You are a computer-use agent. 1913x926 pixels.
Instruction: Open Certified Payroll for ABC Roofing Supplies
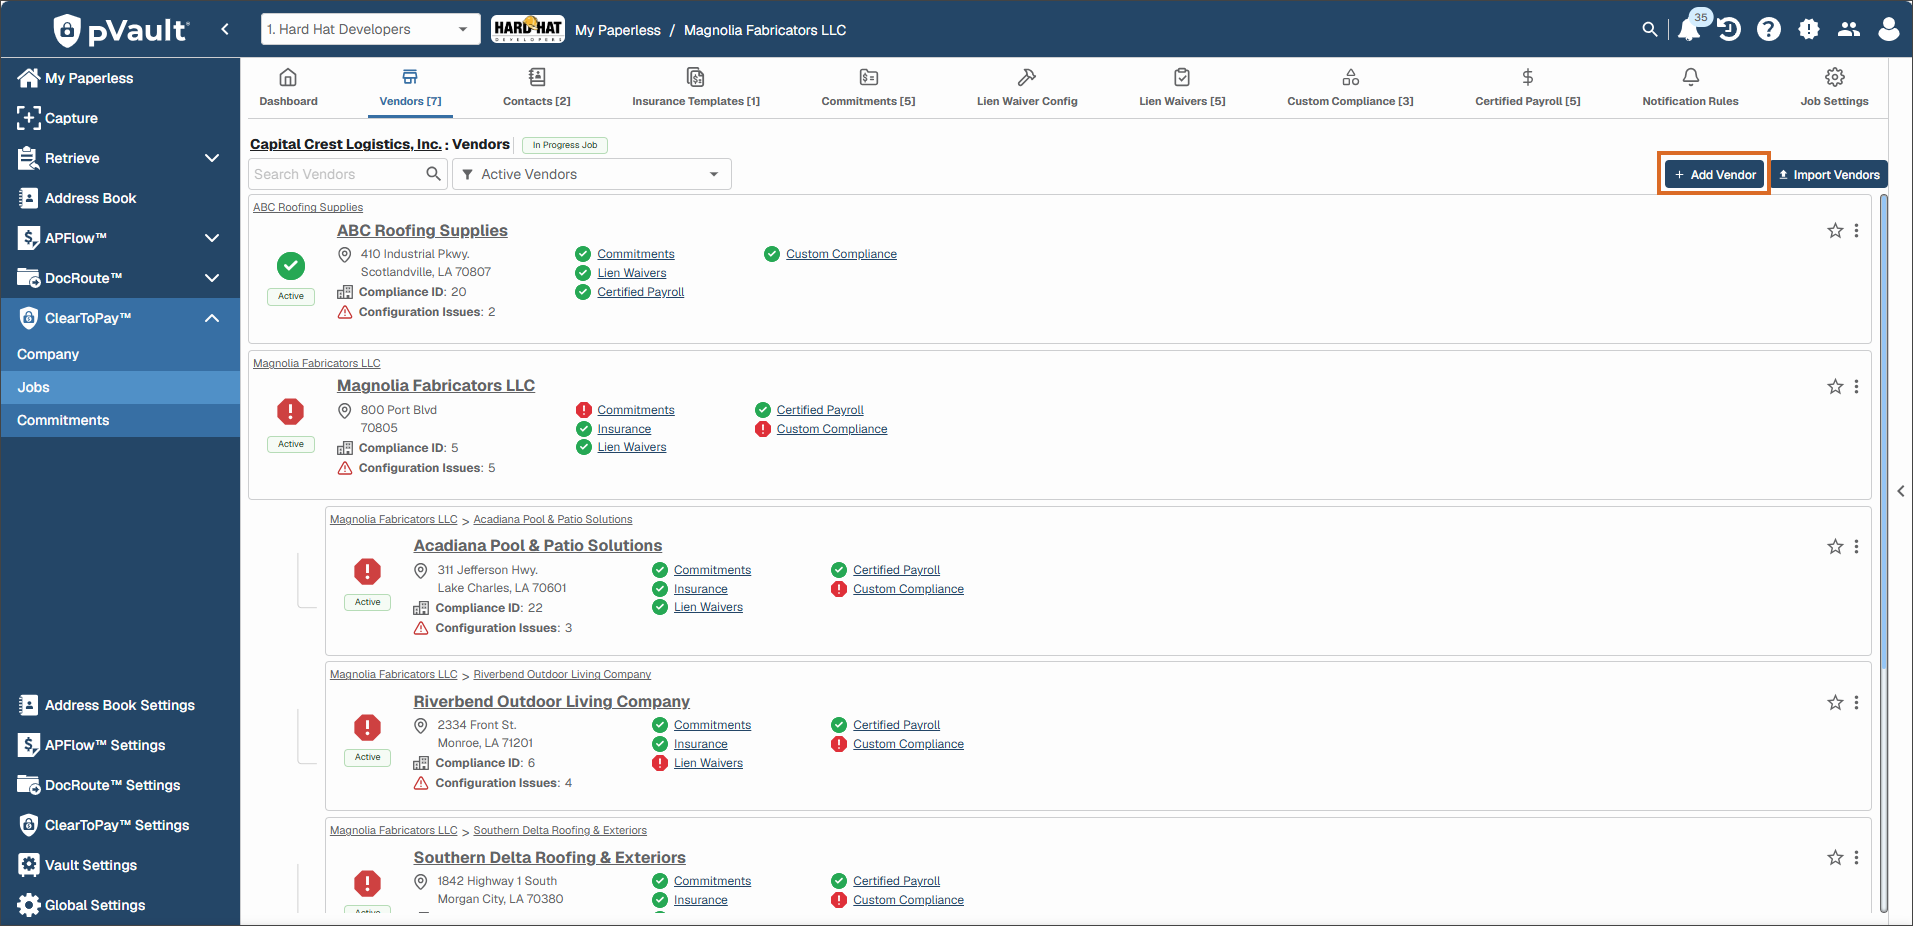(x=641, y=292)
